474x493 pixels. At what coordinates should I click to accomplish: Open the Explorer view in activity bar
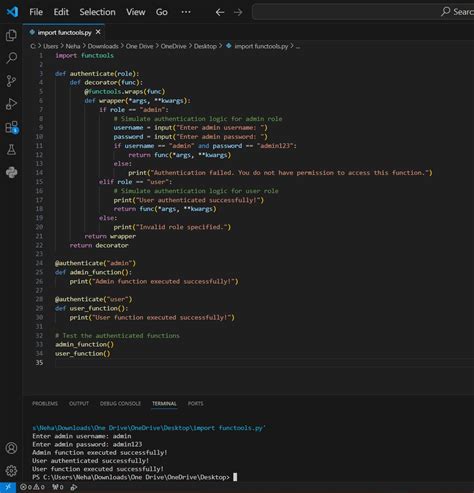pos(11,35)
